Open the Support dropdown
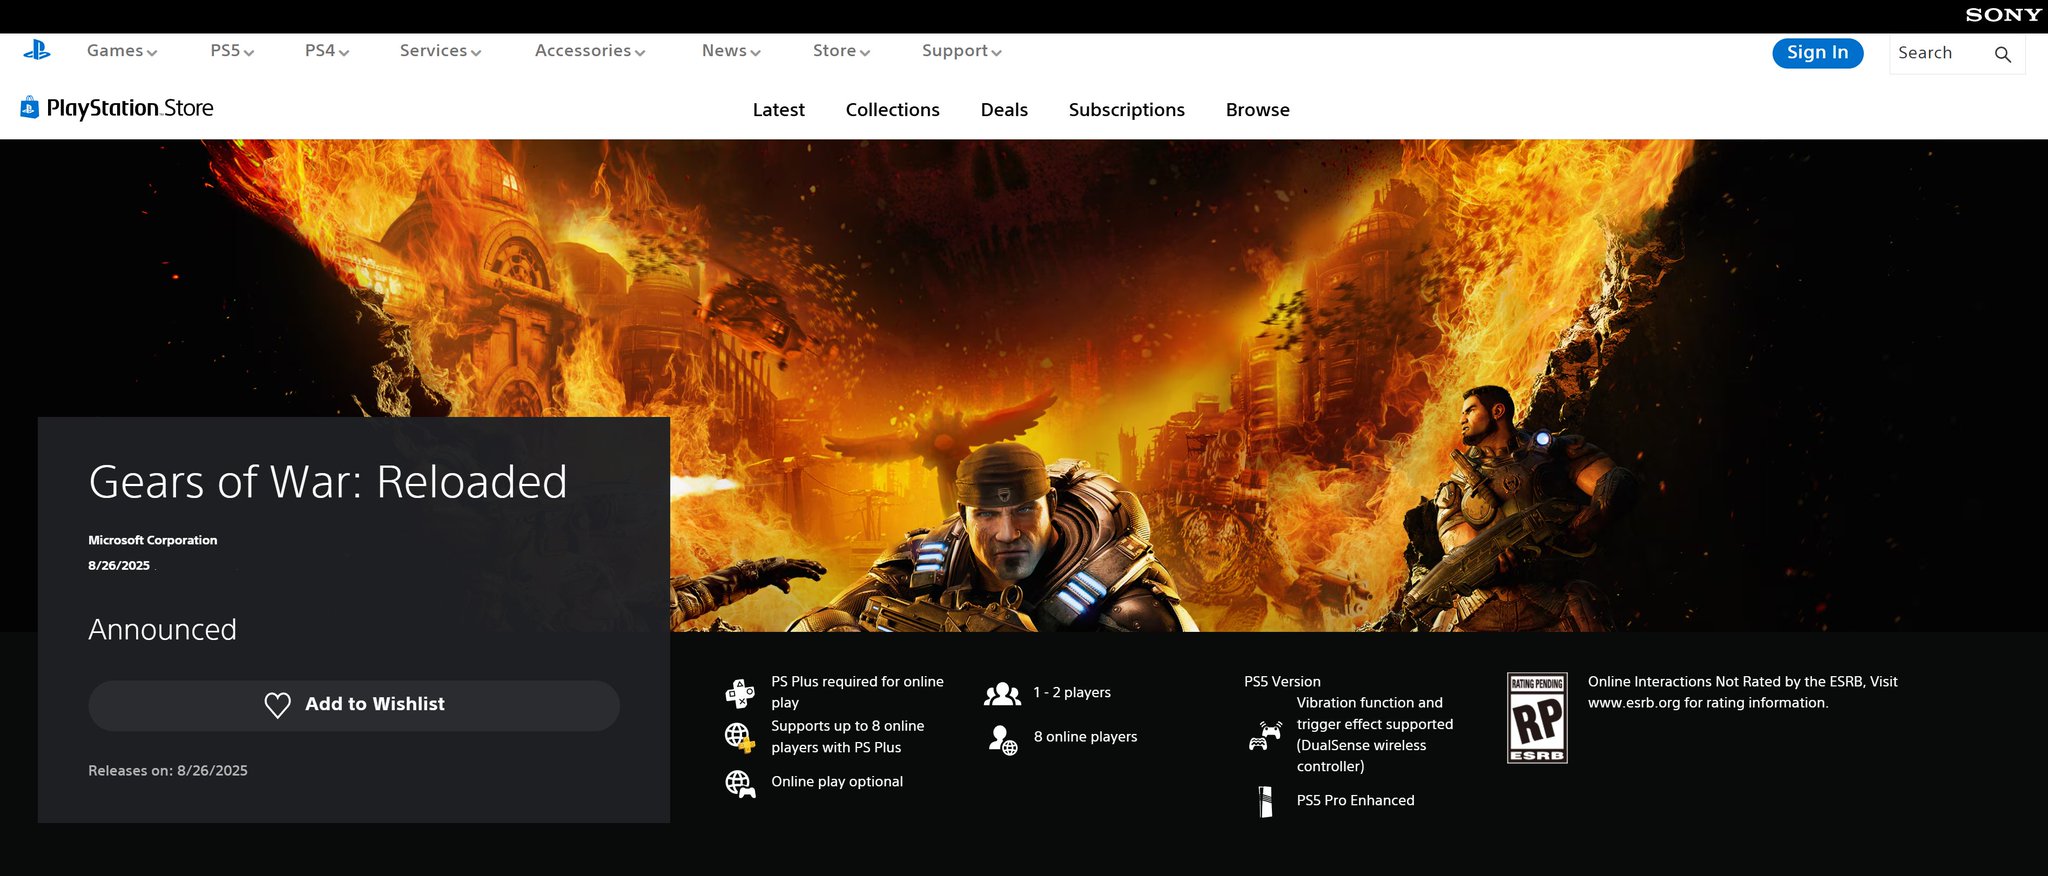Screen dimensions: 2048x876 961,51
